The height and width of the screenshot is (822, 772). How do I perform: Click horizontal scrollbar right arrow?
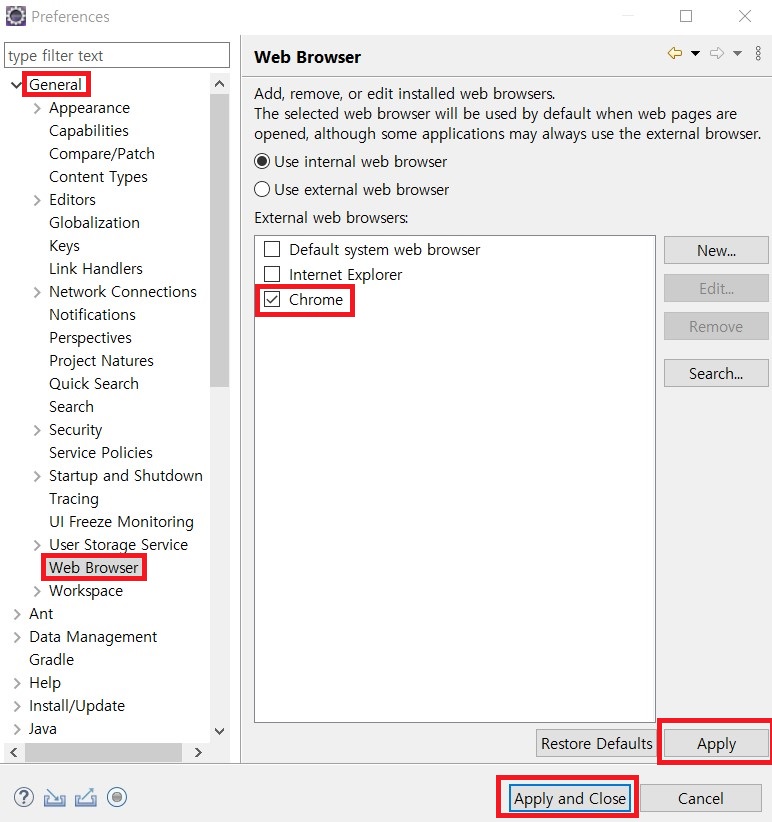[x=198, y=752]
